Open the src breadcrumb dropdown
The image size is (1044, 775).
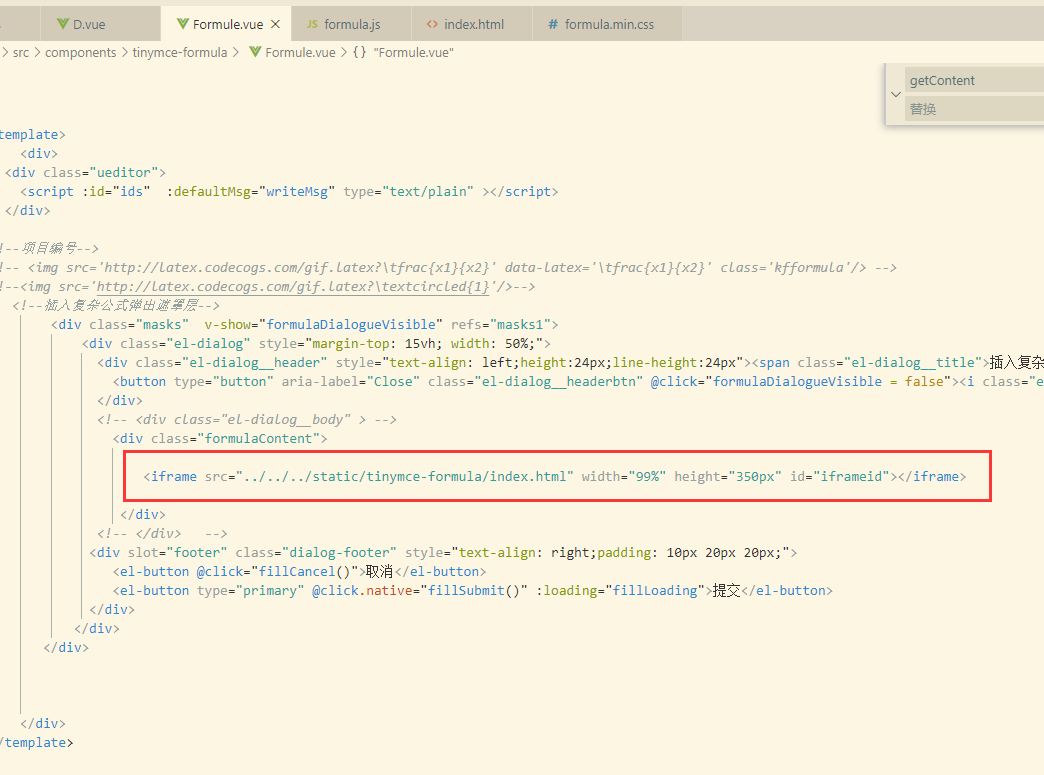(x=20, y=52)
